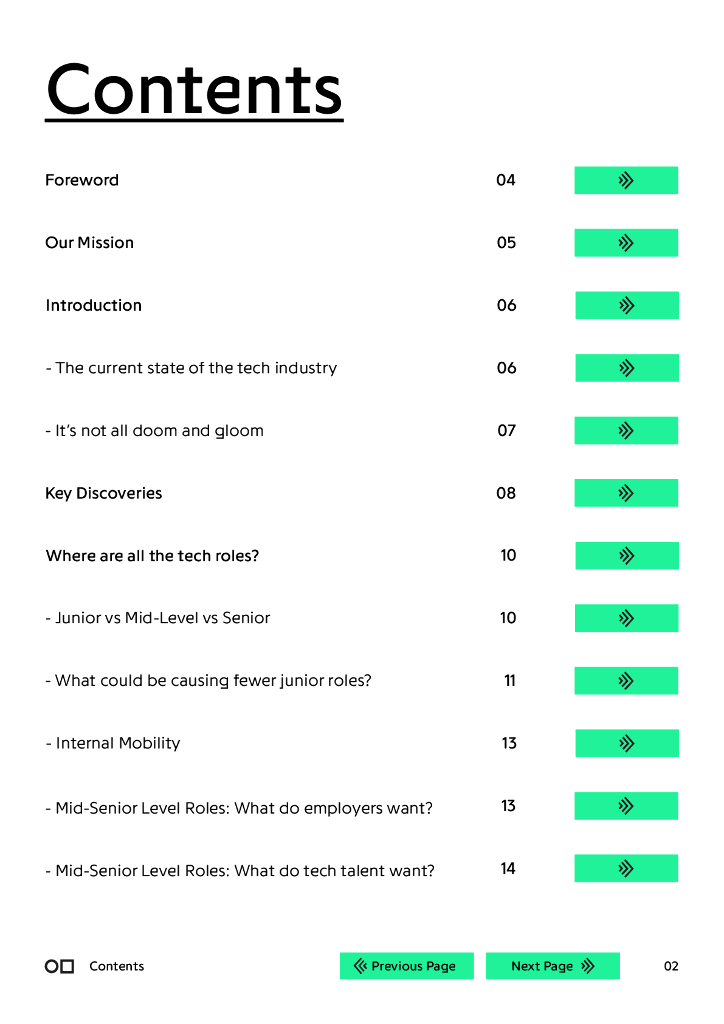This screenshot has height=1024, width=724.
Task: Select 'What do employers want?' entry text
Action: pos(239,808)
